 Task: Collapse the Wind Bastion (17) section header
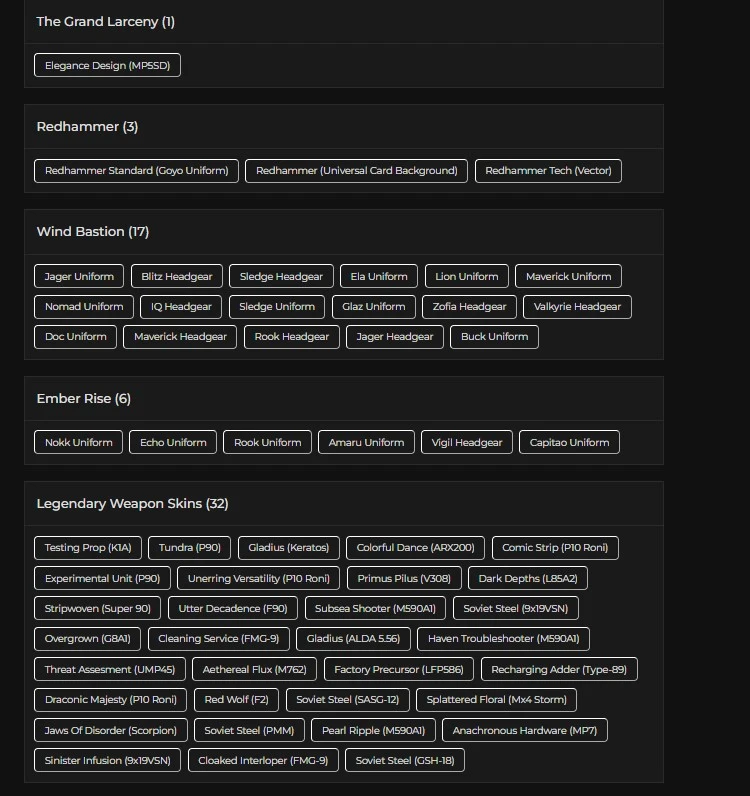click(93, 232)
